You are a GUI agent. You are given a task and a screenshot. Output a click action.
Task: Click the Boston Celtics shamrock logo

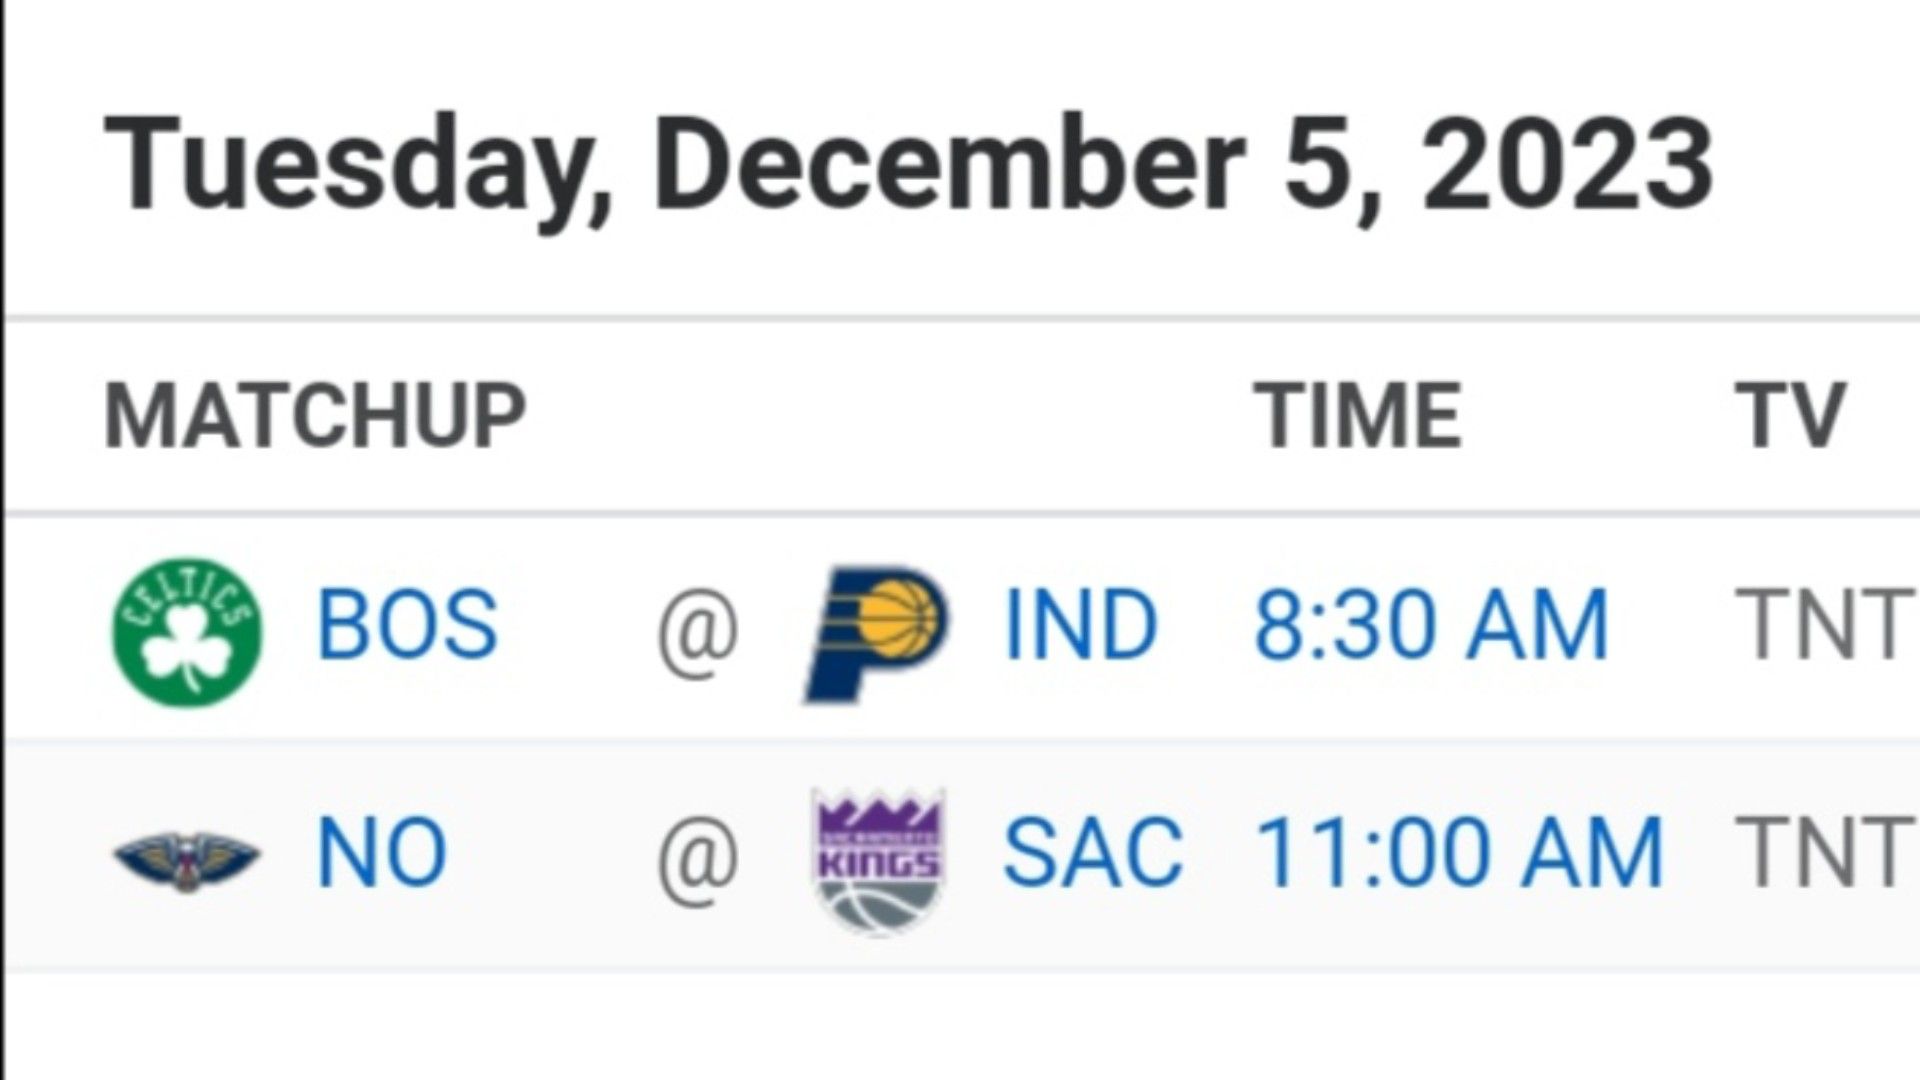pos(187,632)
